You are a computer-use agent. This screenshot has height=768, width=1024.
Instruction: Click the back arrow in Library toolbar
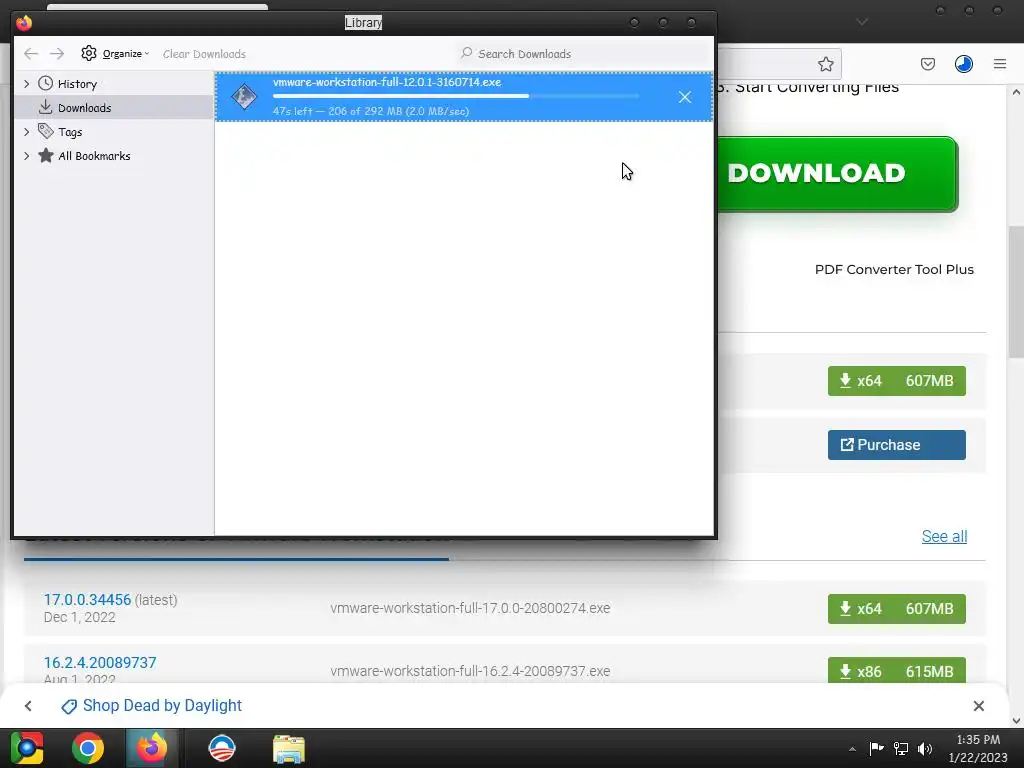click(31, 54)
